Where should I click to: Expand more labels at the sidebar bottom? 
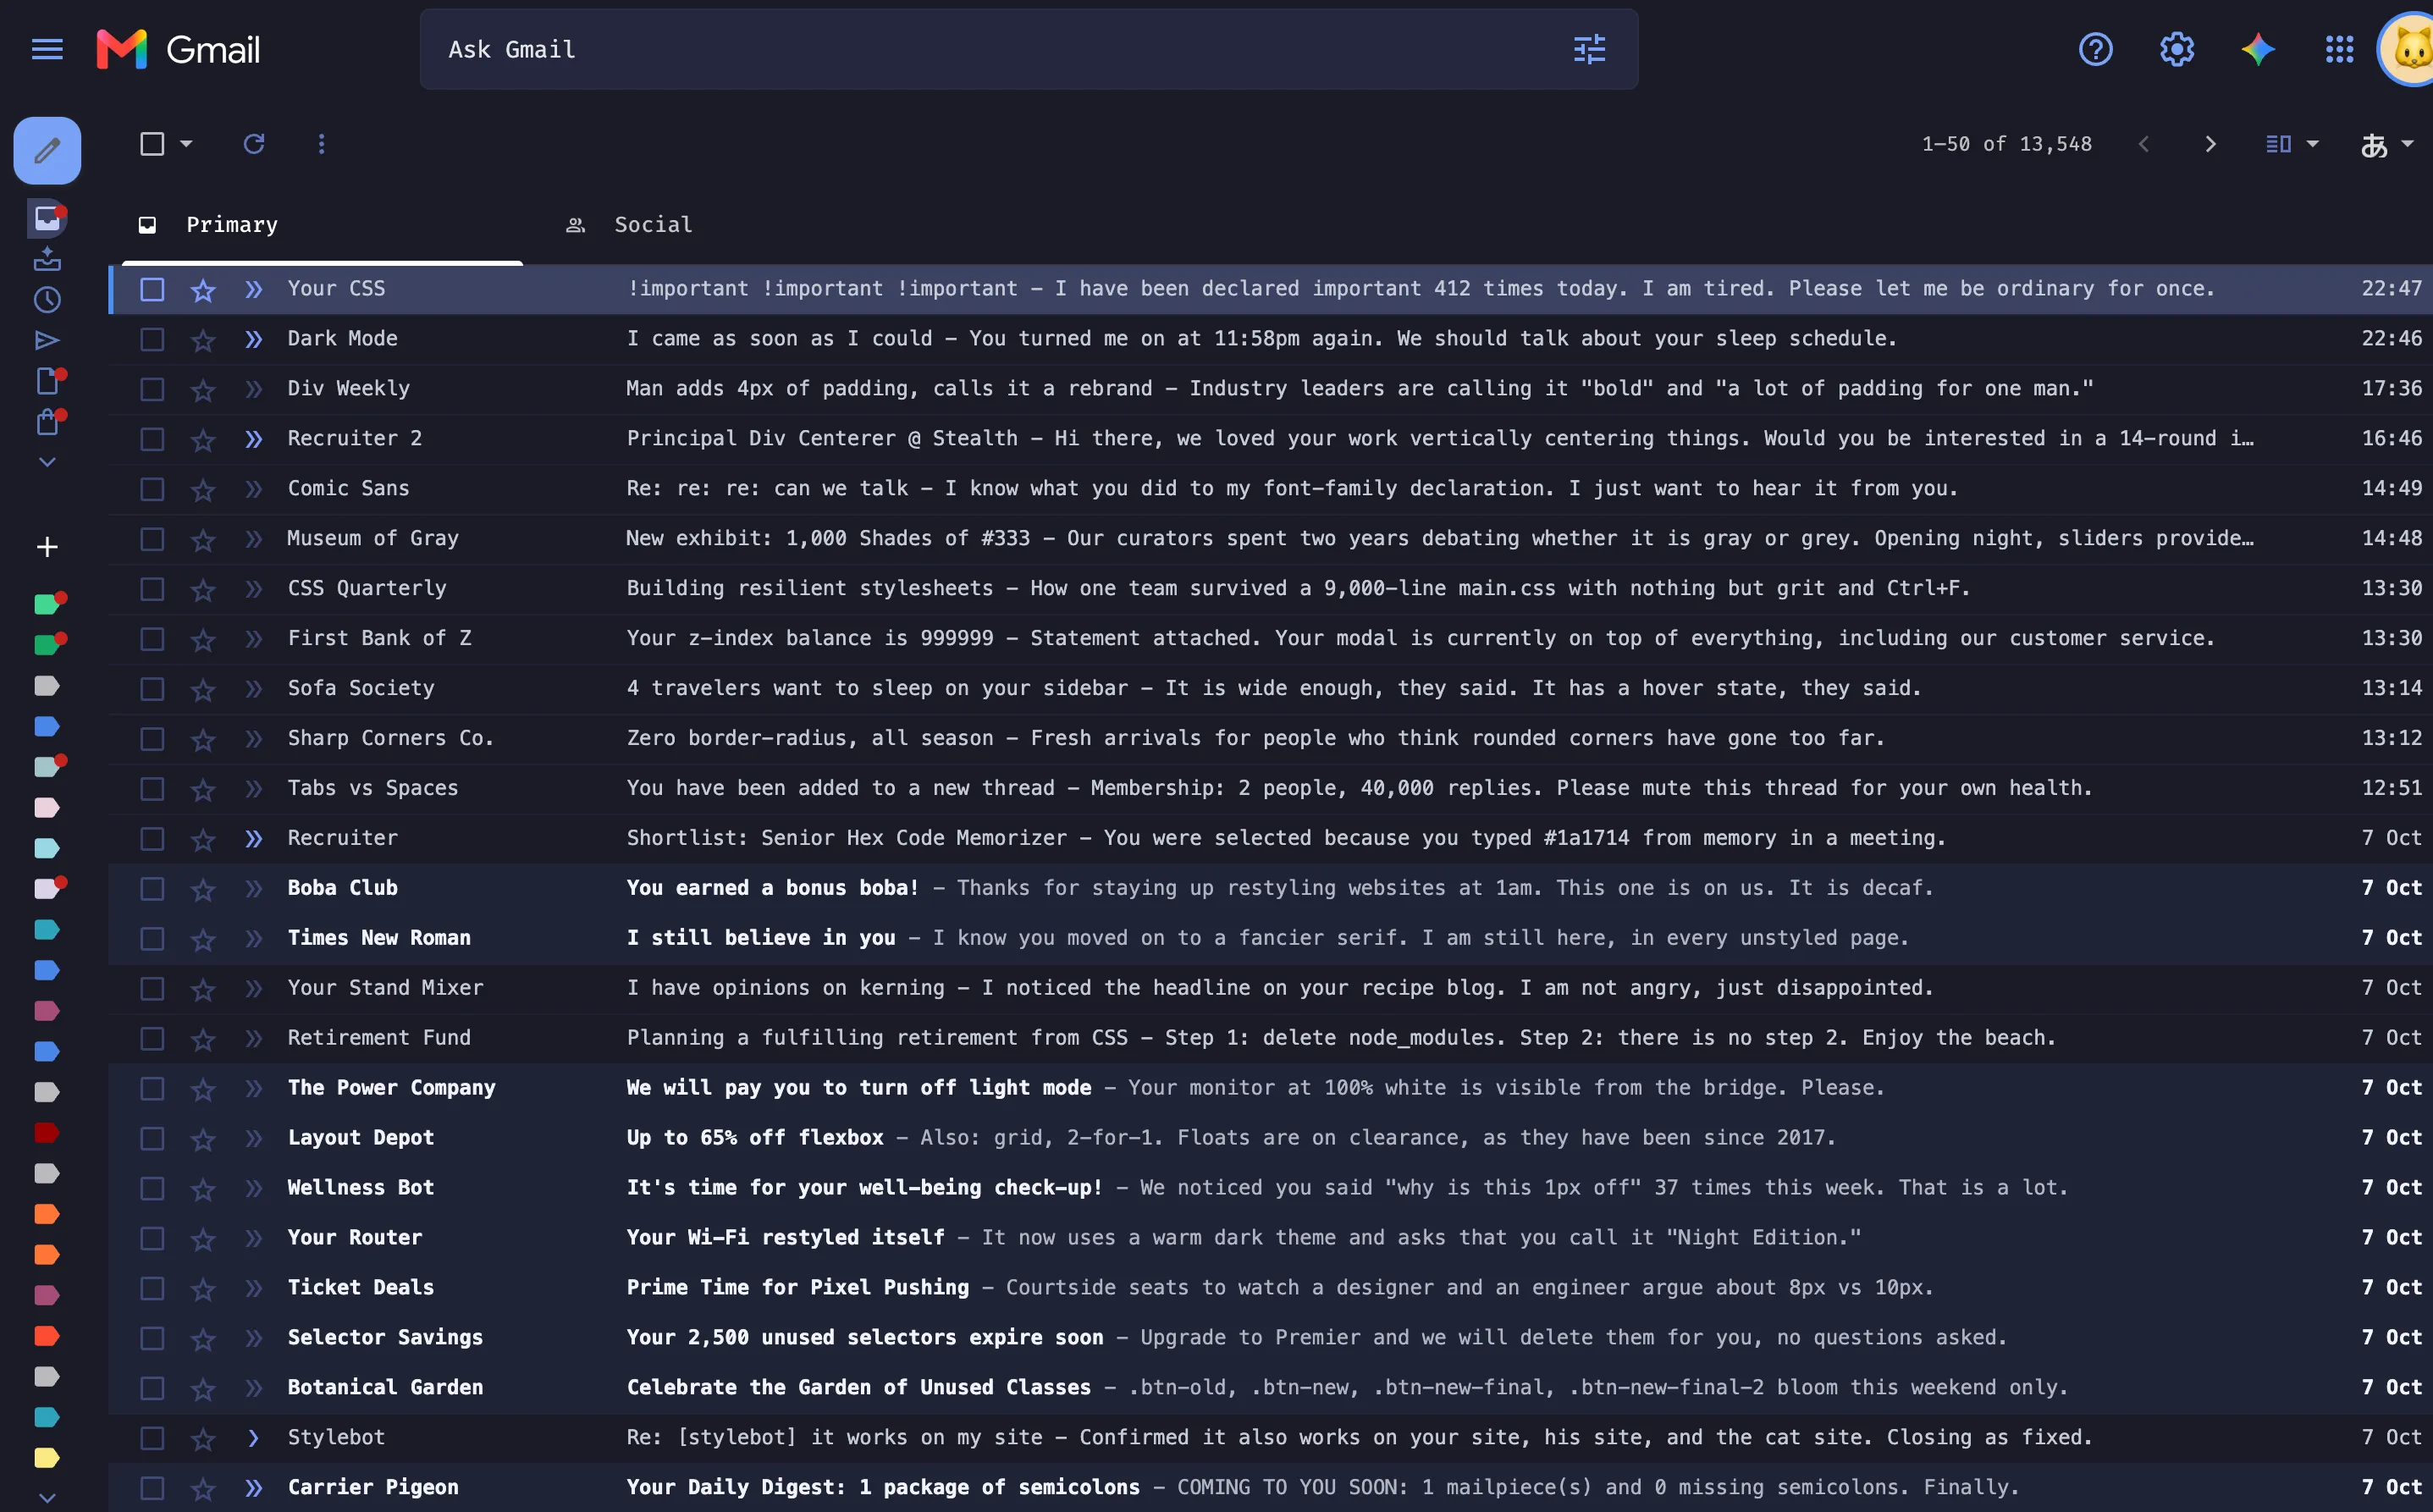click(47, 1498)
